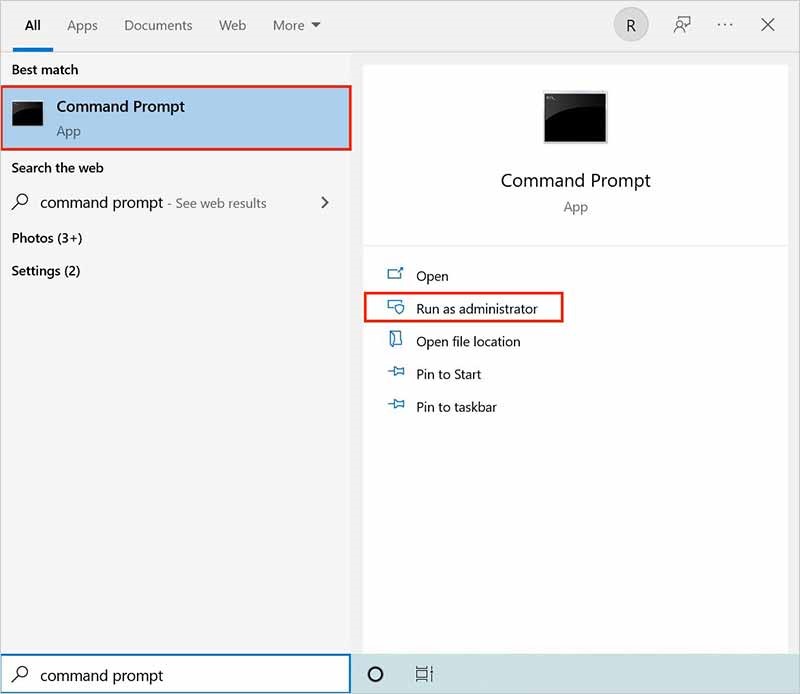Expand the Settings (2) search results
This screenshot has width=800, height=694.
(x=46, y=270)
